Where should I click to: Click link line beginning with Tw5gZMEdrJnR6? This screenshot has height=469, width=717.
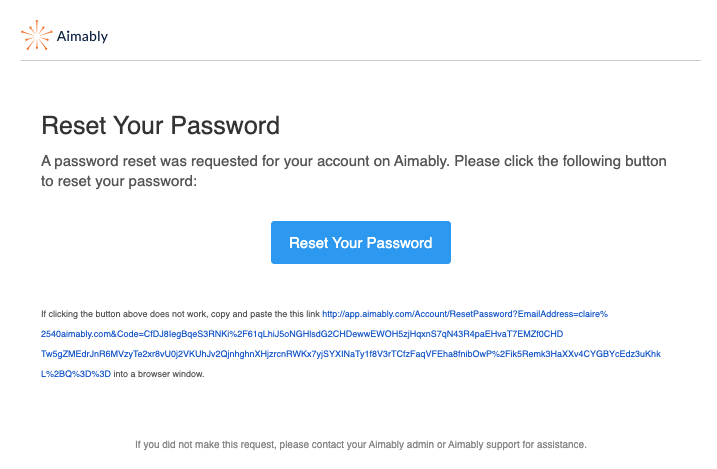351,354
